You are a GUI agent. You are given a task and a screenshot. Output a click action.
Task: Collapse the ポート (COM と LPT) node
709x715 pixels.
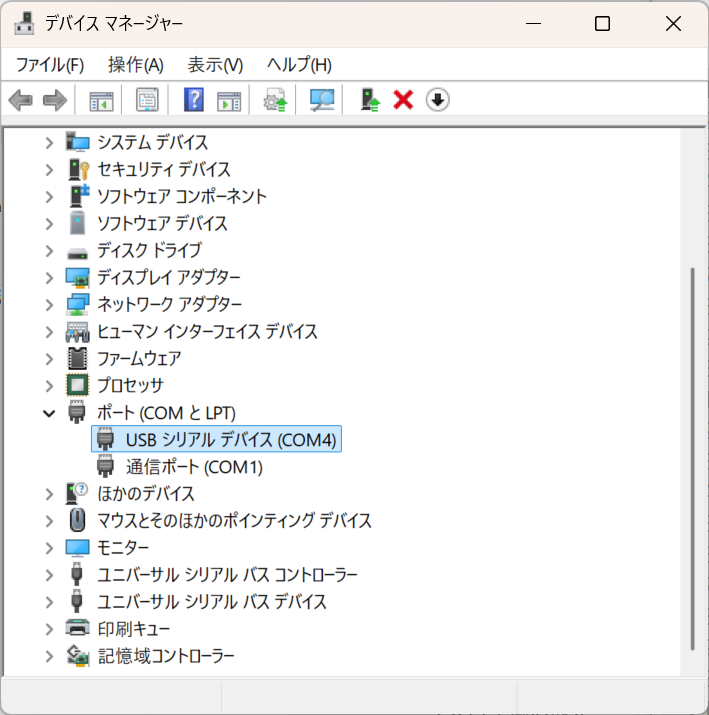pyautogui.click(x=49, y=412)
